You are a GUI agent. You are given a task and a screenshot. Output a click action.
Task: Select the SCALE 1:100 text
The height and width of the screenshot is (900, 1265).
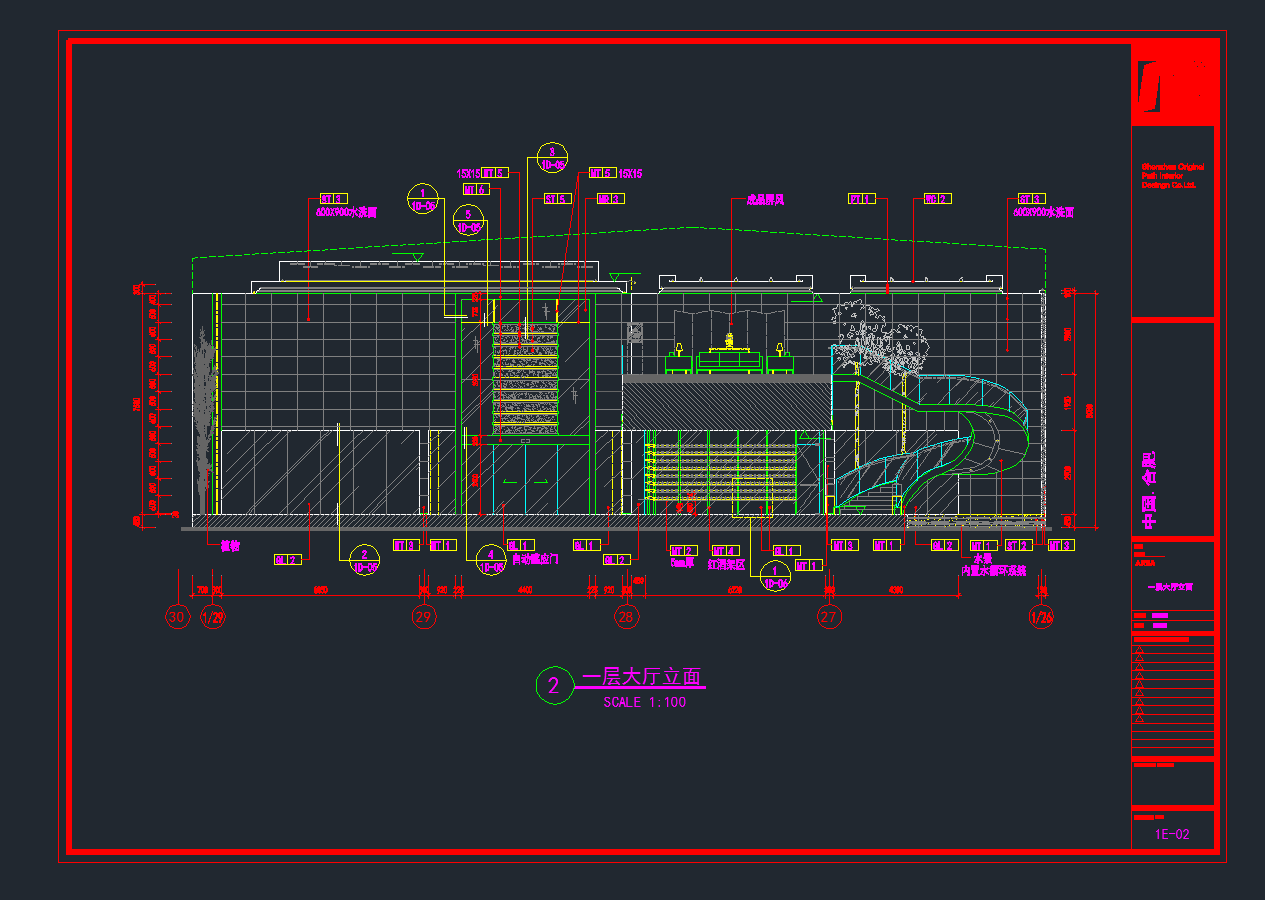645,702
